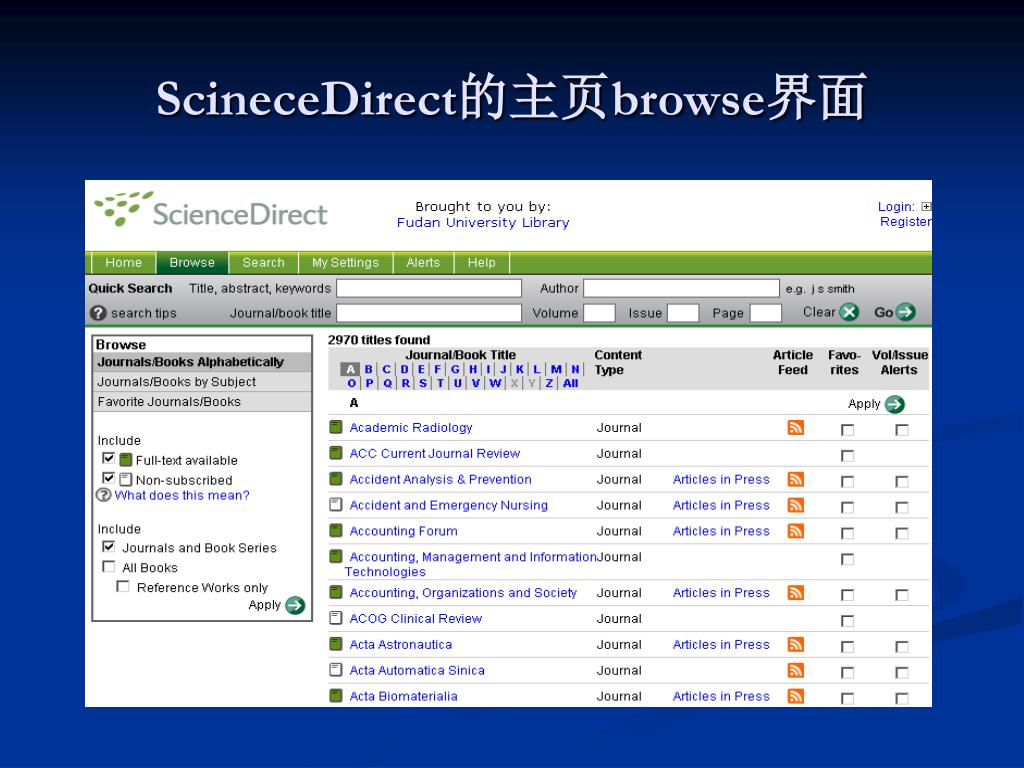Check Favorites box for Academic Radiology
Image resolution: width=1024 pixels, height=768 pixels.
tap(848, 430)
